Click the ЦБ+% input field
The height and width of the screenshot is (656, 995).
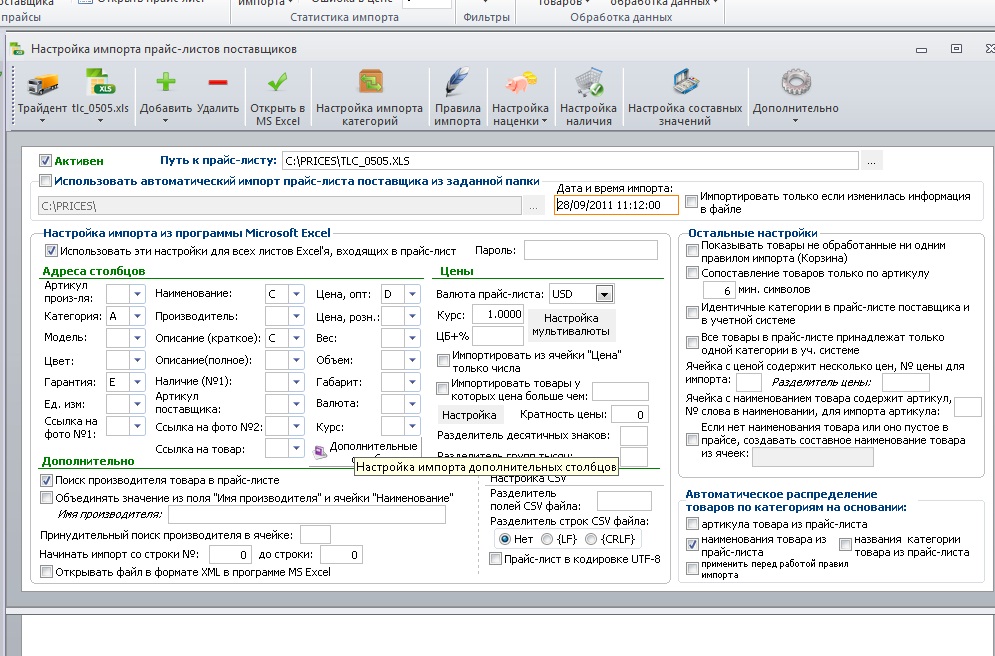[498, 336]
